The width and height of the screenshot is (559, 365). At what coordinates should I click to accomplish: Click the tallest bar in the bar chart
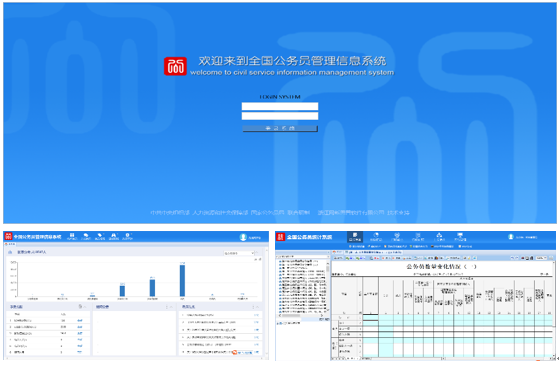pyautogui.click(x=182, y=280)
